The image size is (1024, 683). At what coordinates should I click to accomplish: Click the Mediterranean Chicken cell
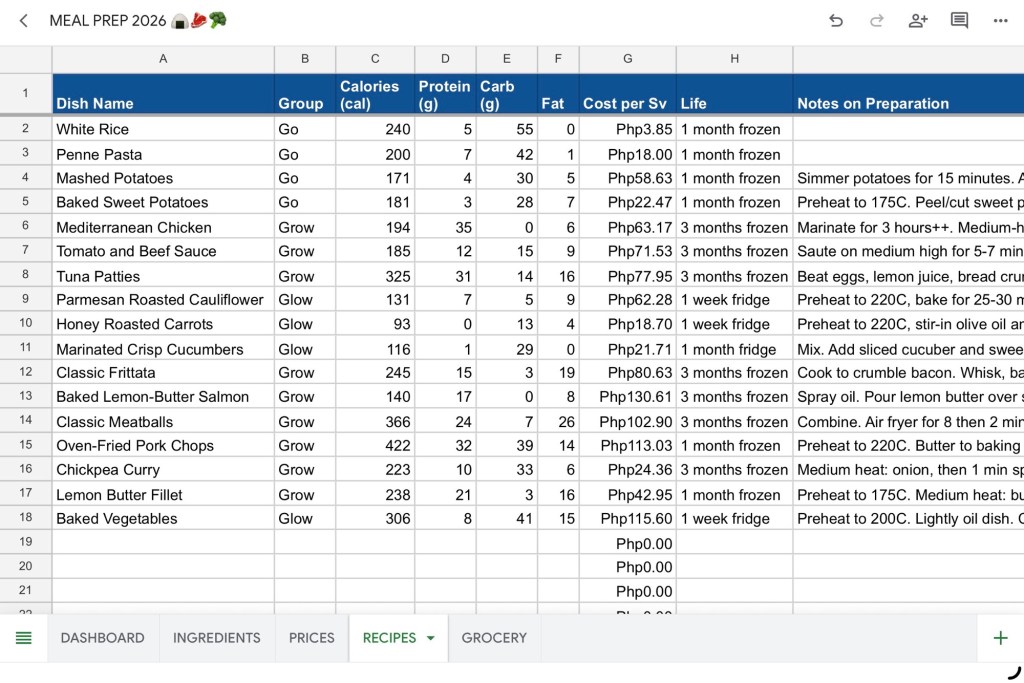click(x=163, y=227)
